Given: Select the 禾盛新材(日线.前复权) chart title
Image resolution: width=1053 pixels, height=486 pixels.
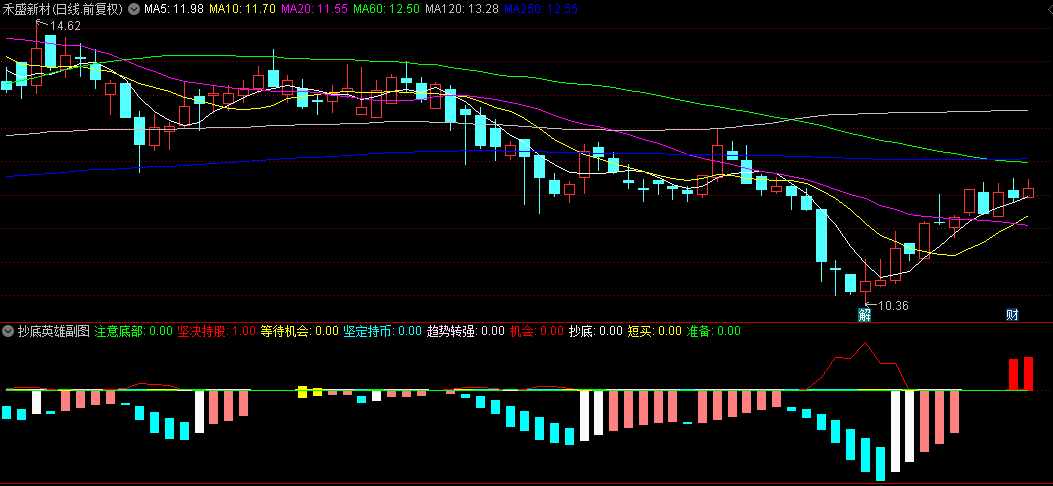Looking at the screenshot, I should 62,9.
